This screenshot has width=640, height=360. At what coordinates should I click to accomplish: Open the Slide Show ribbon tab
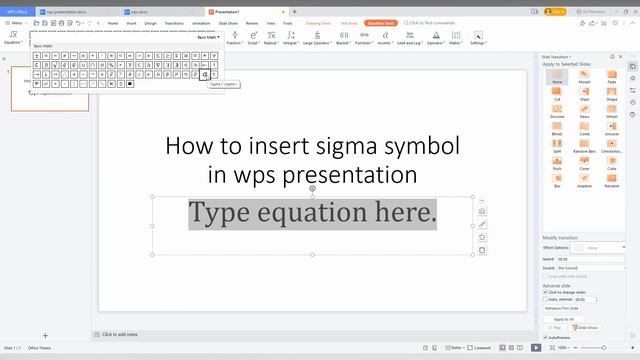click(228, 23)
